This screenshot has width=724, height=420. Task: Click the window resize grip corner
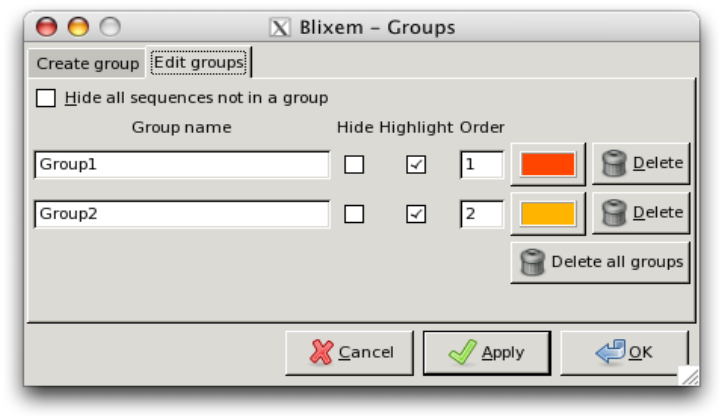point(689,376)
